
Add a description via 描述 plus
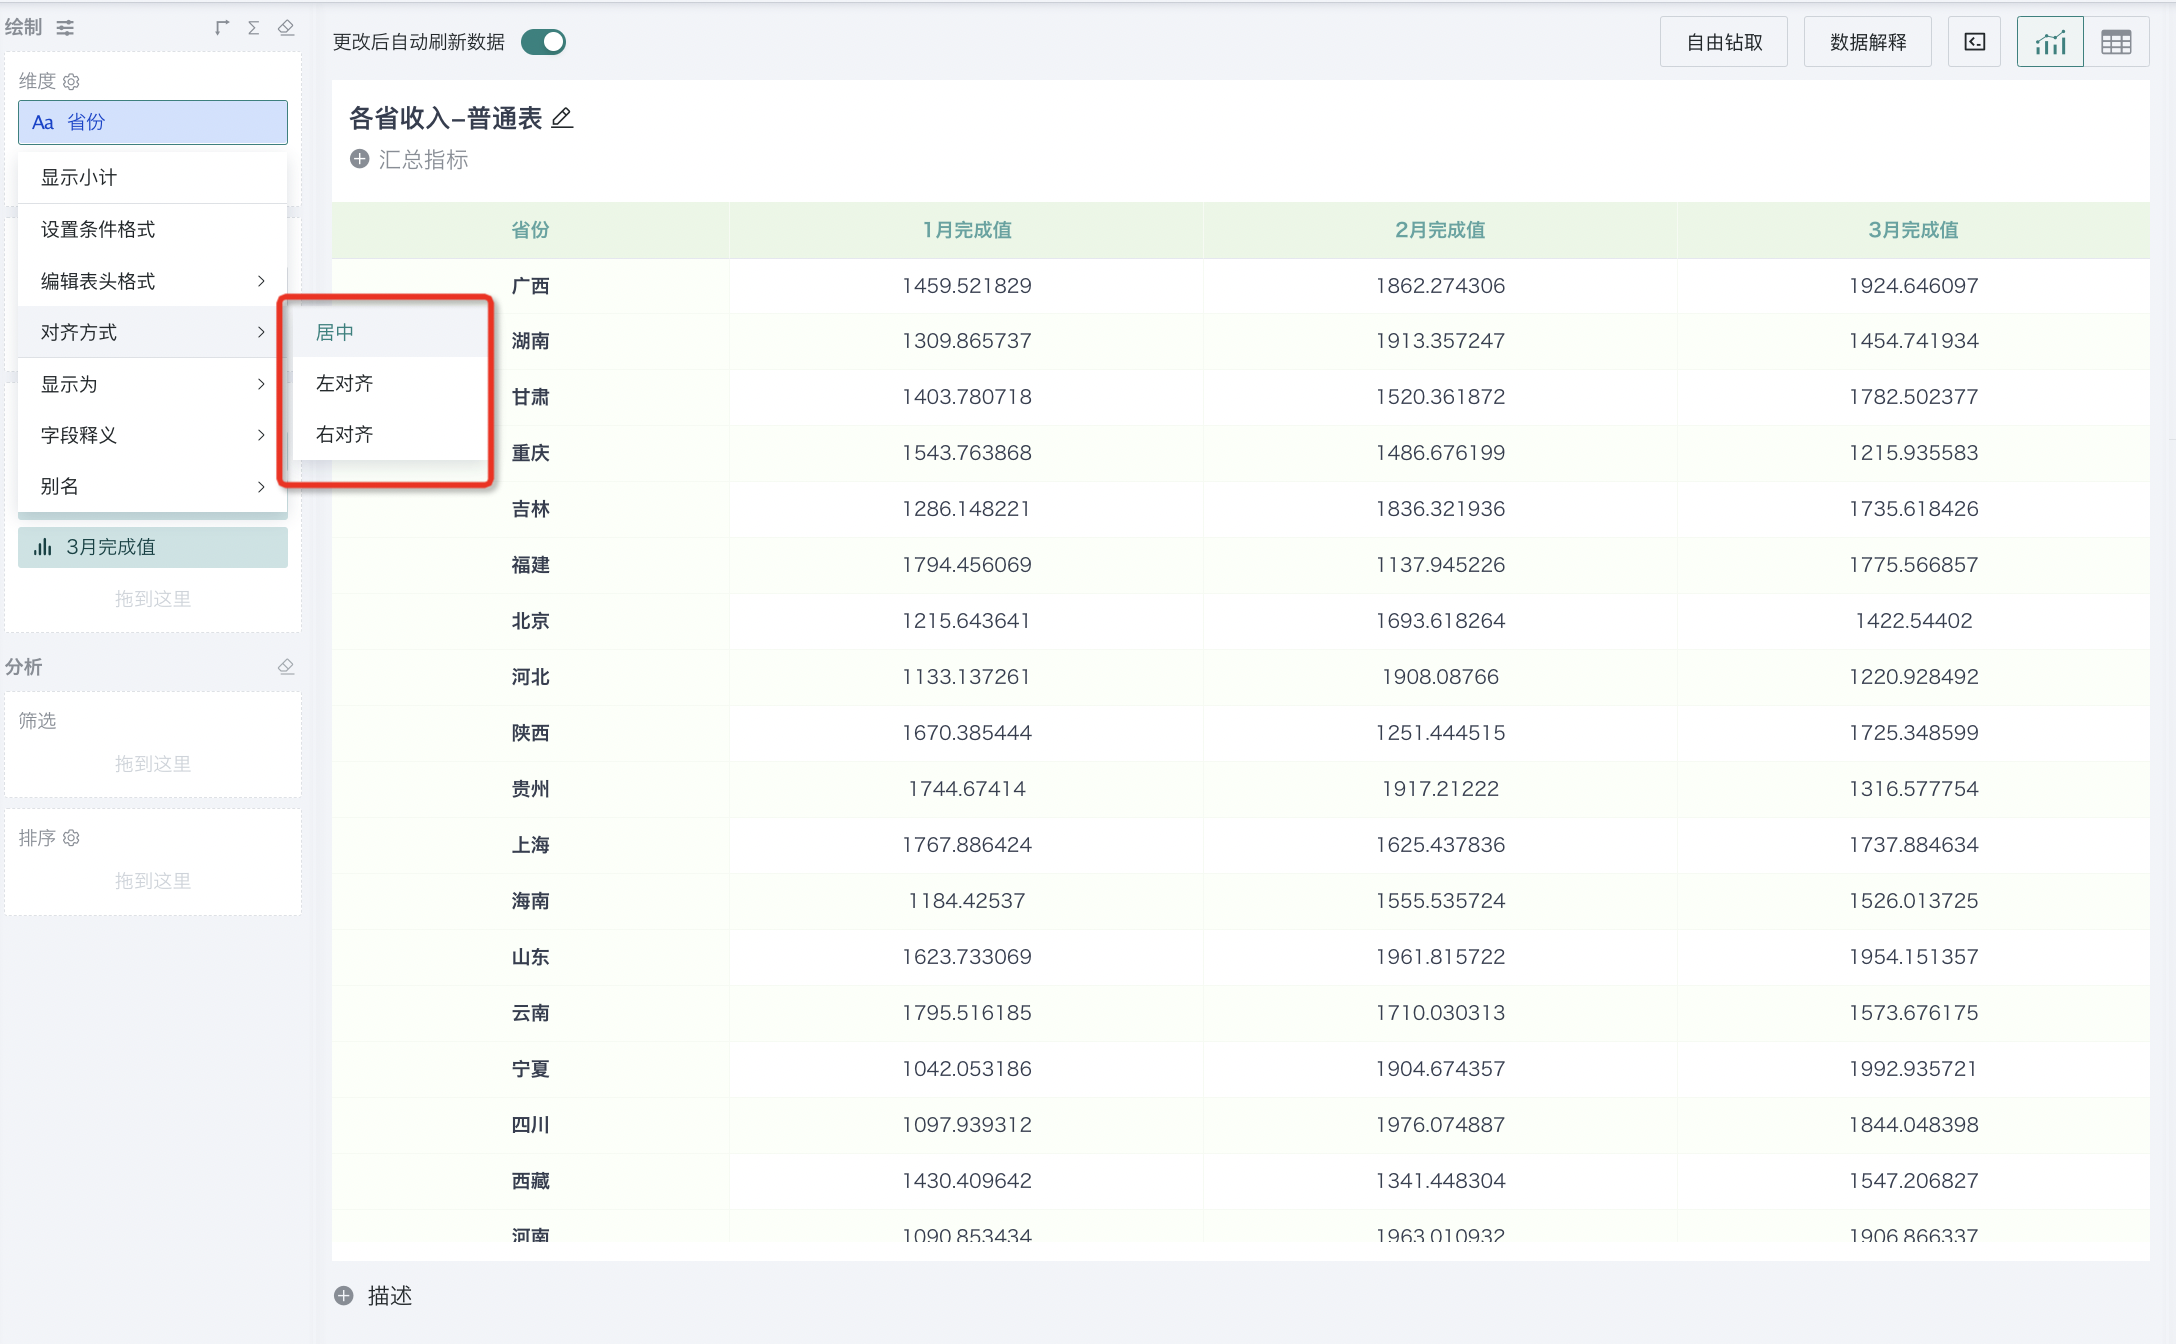pos(344,1296)
